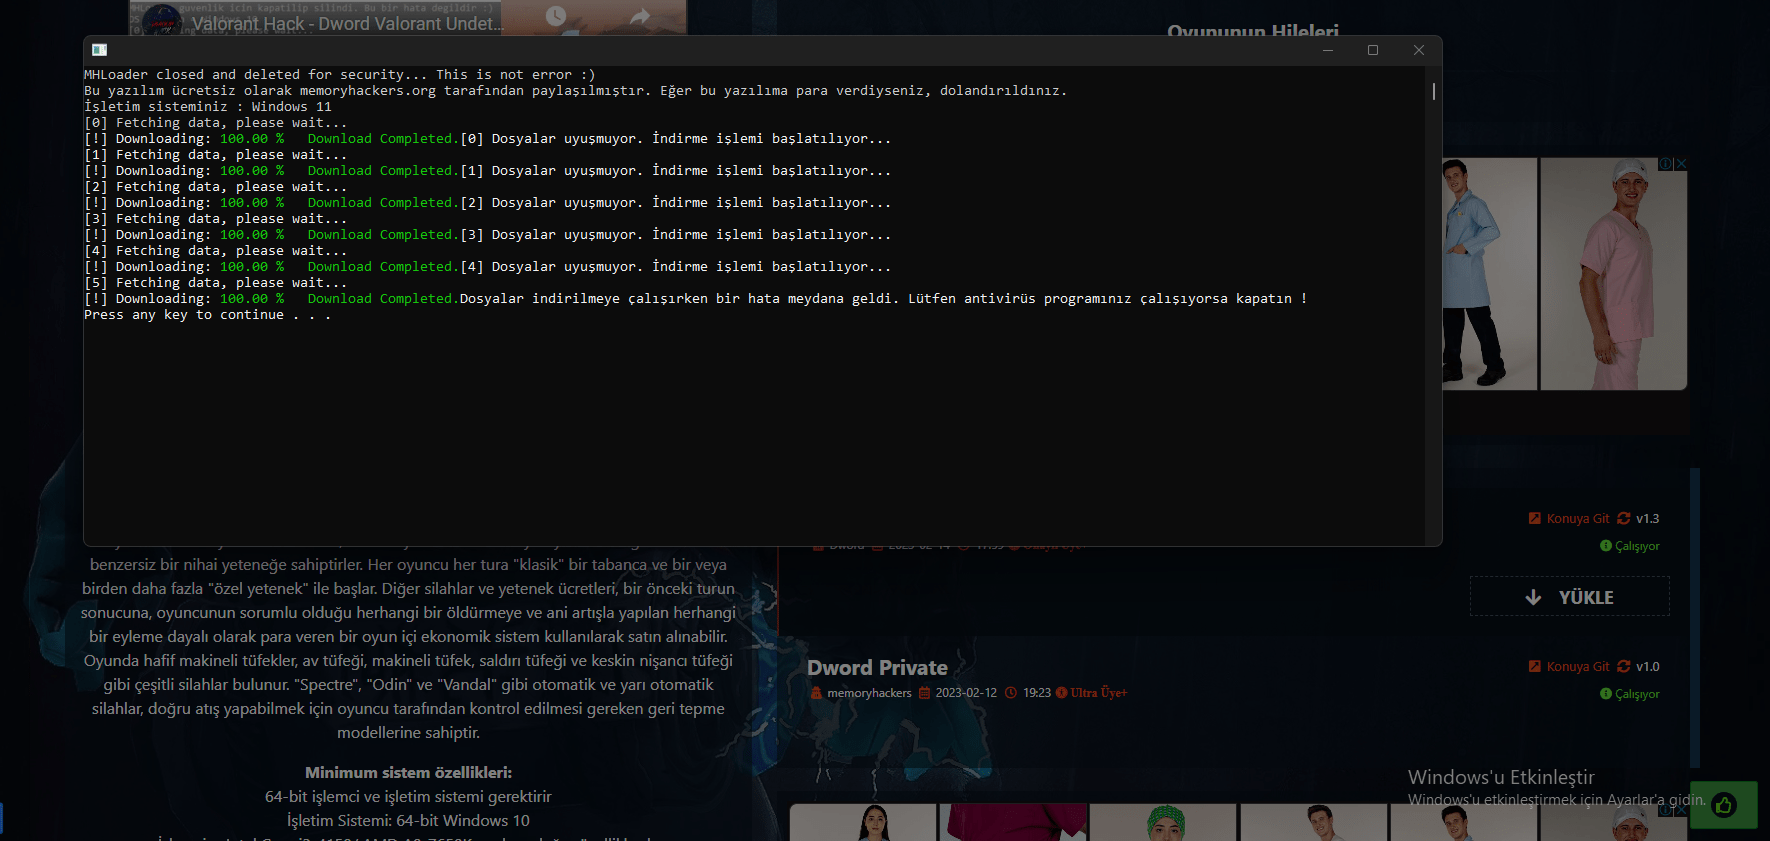Viewport: 1770px width, 841px height.
Task: Click the clock icon before 19:23
Action: point(1011,693)
